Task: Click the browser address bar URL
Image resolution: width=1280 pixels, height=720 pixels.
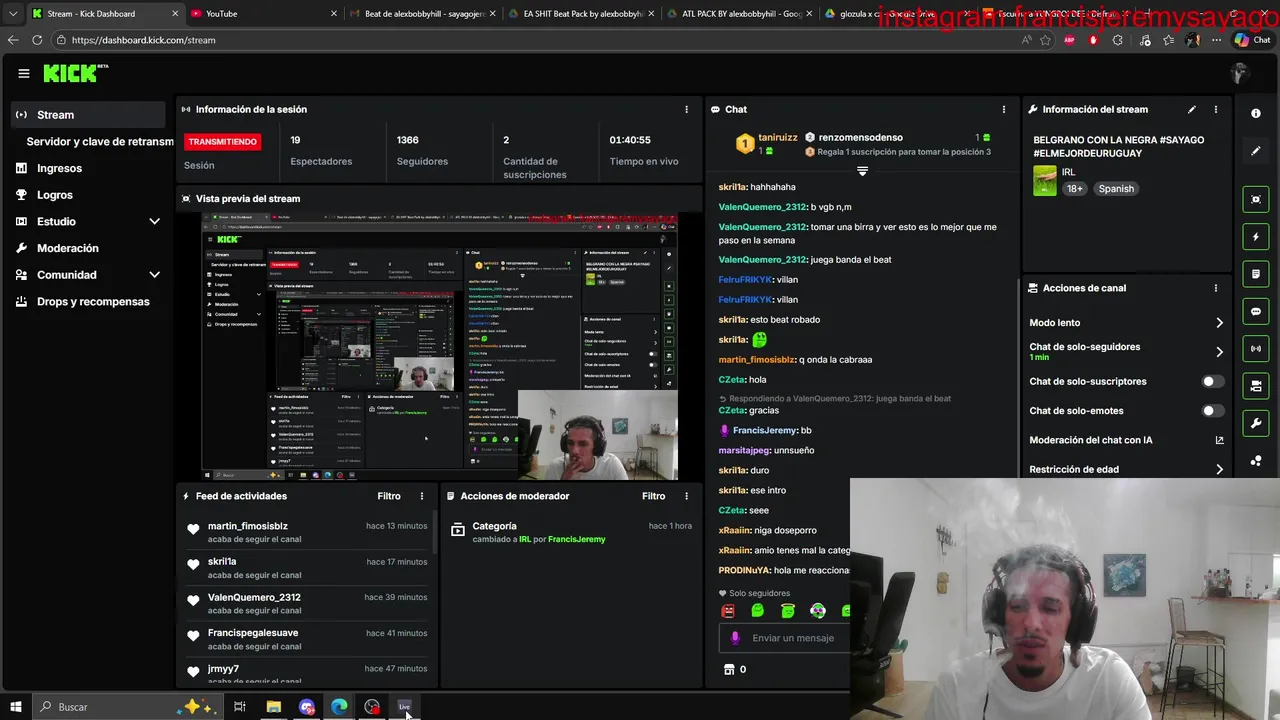Action: point(143,40)
